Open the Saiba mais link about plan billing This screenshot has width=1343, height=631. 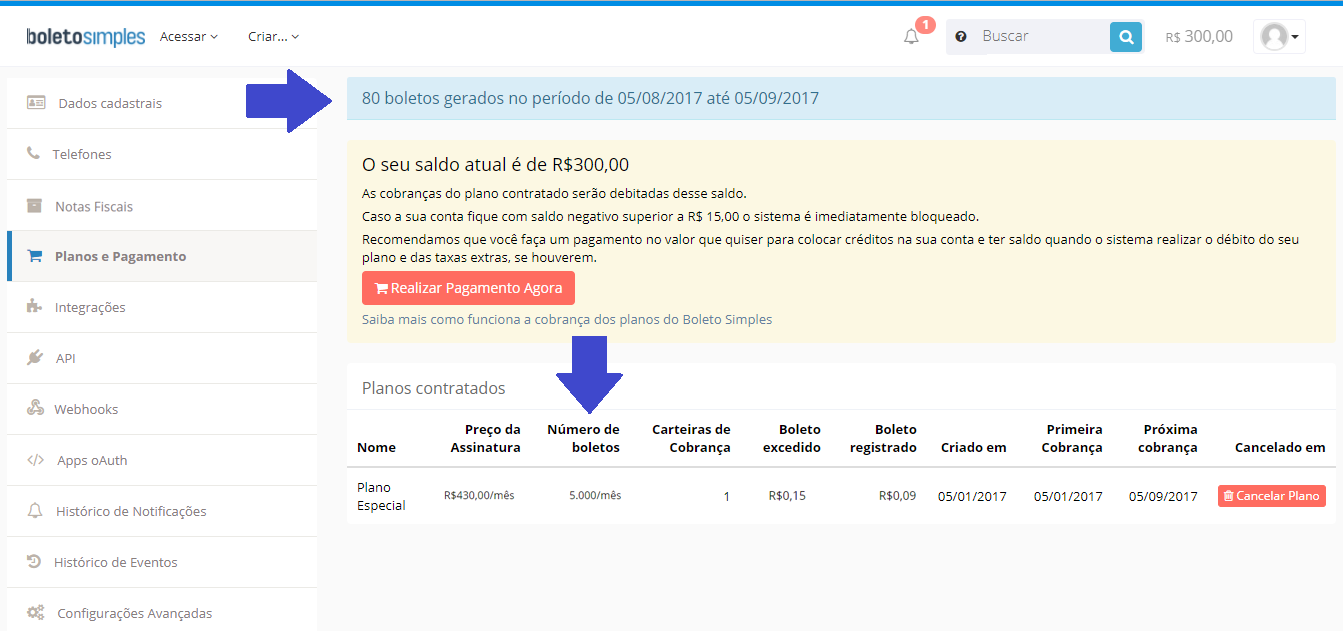click(x=567, y=319)
